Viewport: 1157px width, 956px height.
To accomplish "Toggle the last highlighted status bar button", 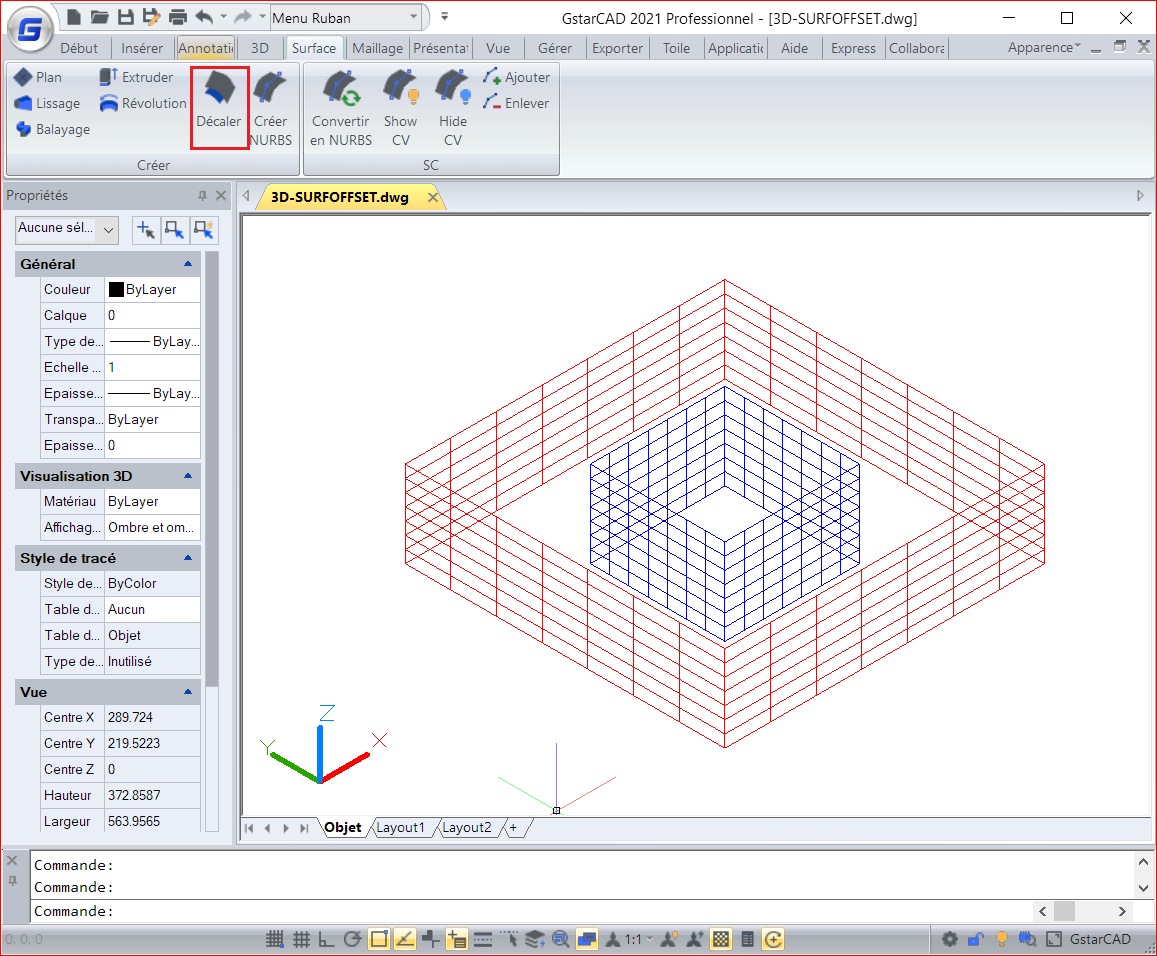I will (x=773, y=939).
